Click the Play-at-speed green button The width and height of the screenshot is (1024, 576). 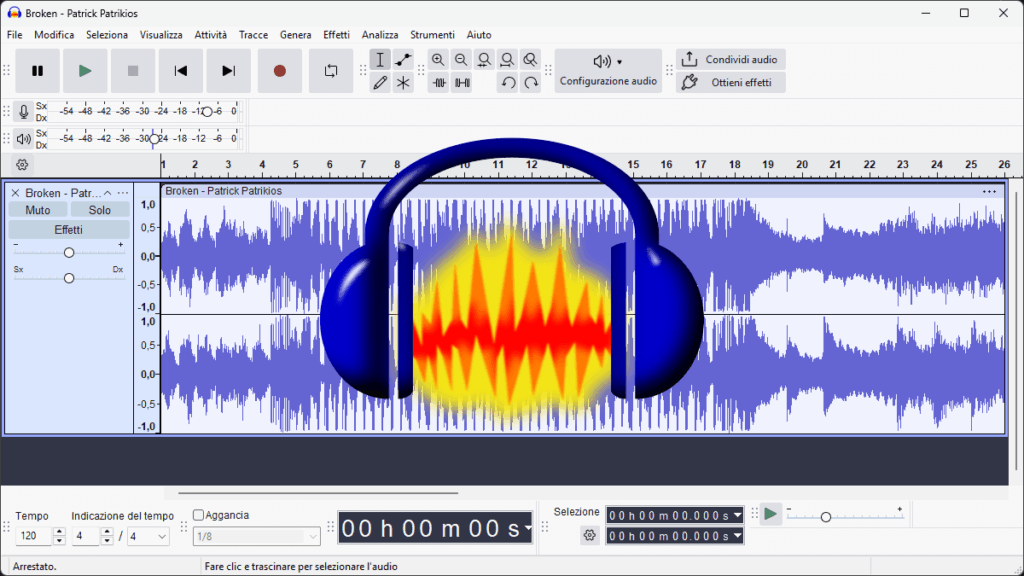[x=771, y=514]
